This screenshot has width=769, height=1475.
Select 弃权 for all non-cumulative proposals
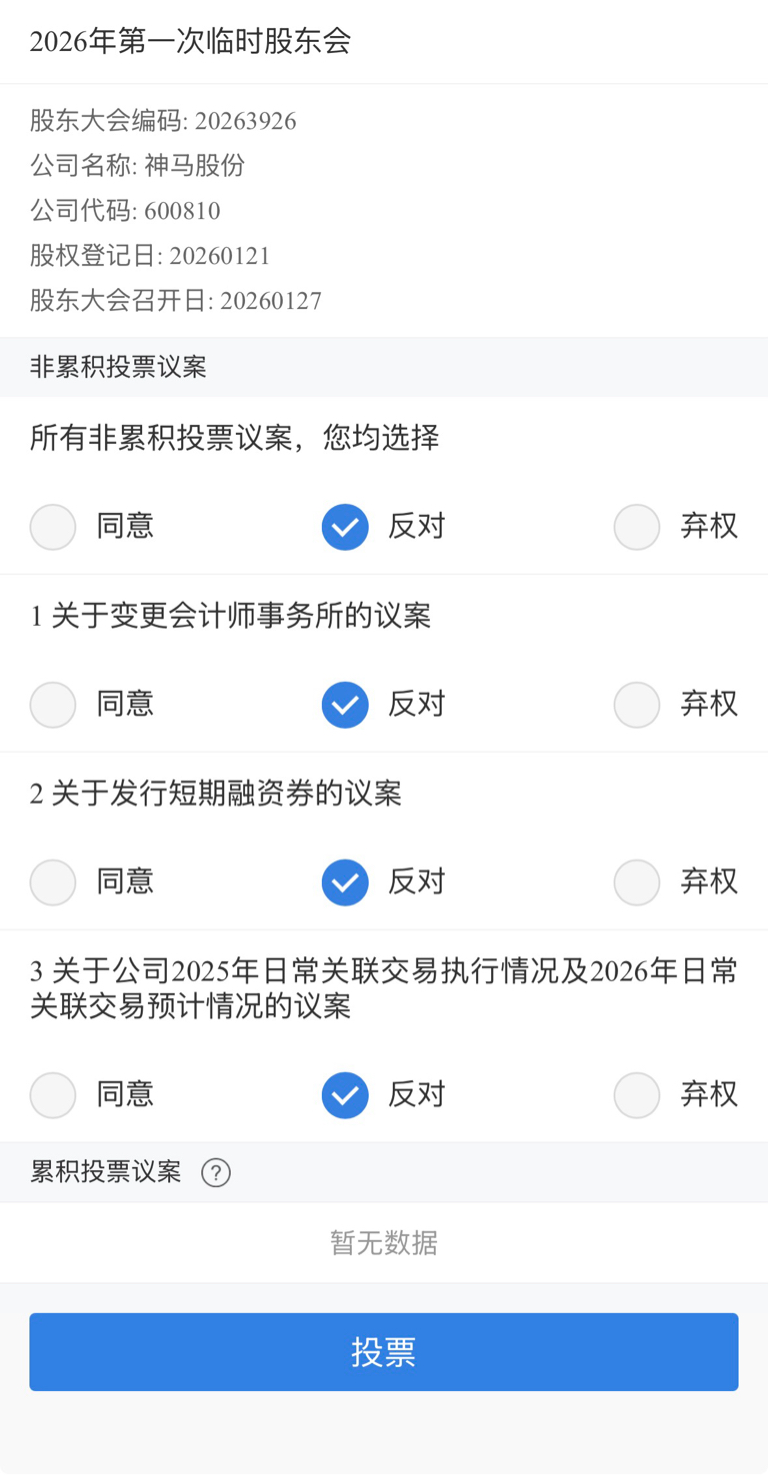[637, 527]
